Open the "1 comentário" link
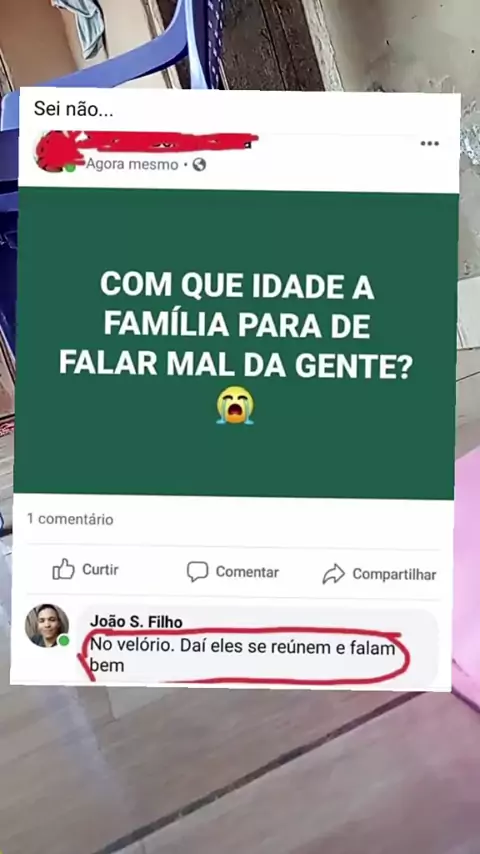 70,519
